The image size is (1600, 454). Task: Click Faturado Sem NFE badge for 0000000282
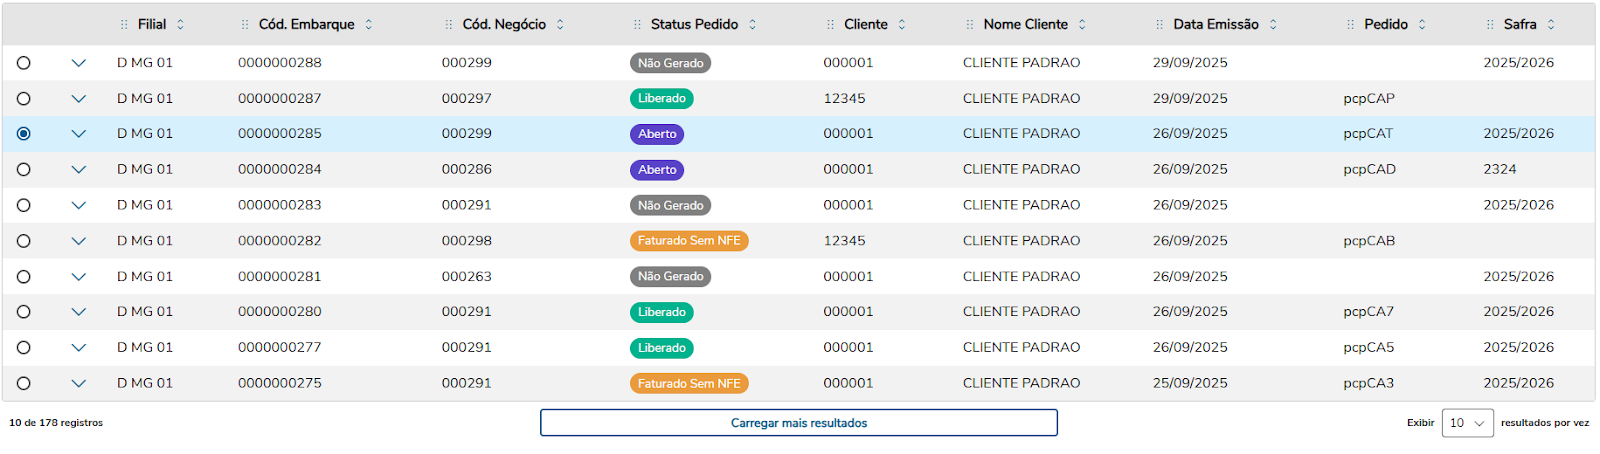[689, 241]
